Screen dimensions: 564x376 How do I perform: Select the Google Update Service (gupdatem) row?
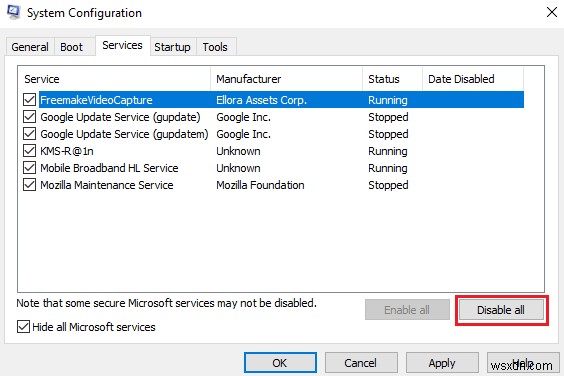pos(273,134)
